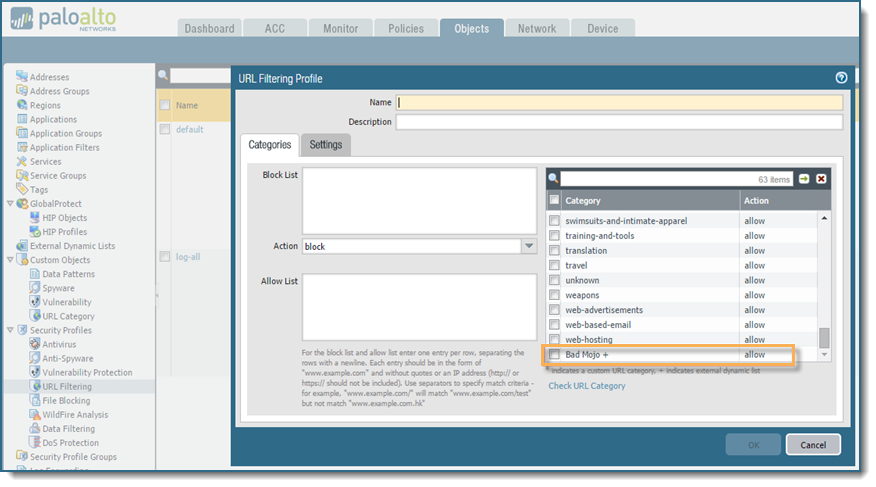Screen dimensions: 876x487
Task: Click the OK button
Action: tap(754, 445)
